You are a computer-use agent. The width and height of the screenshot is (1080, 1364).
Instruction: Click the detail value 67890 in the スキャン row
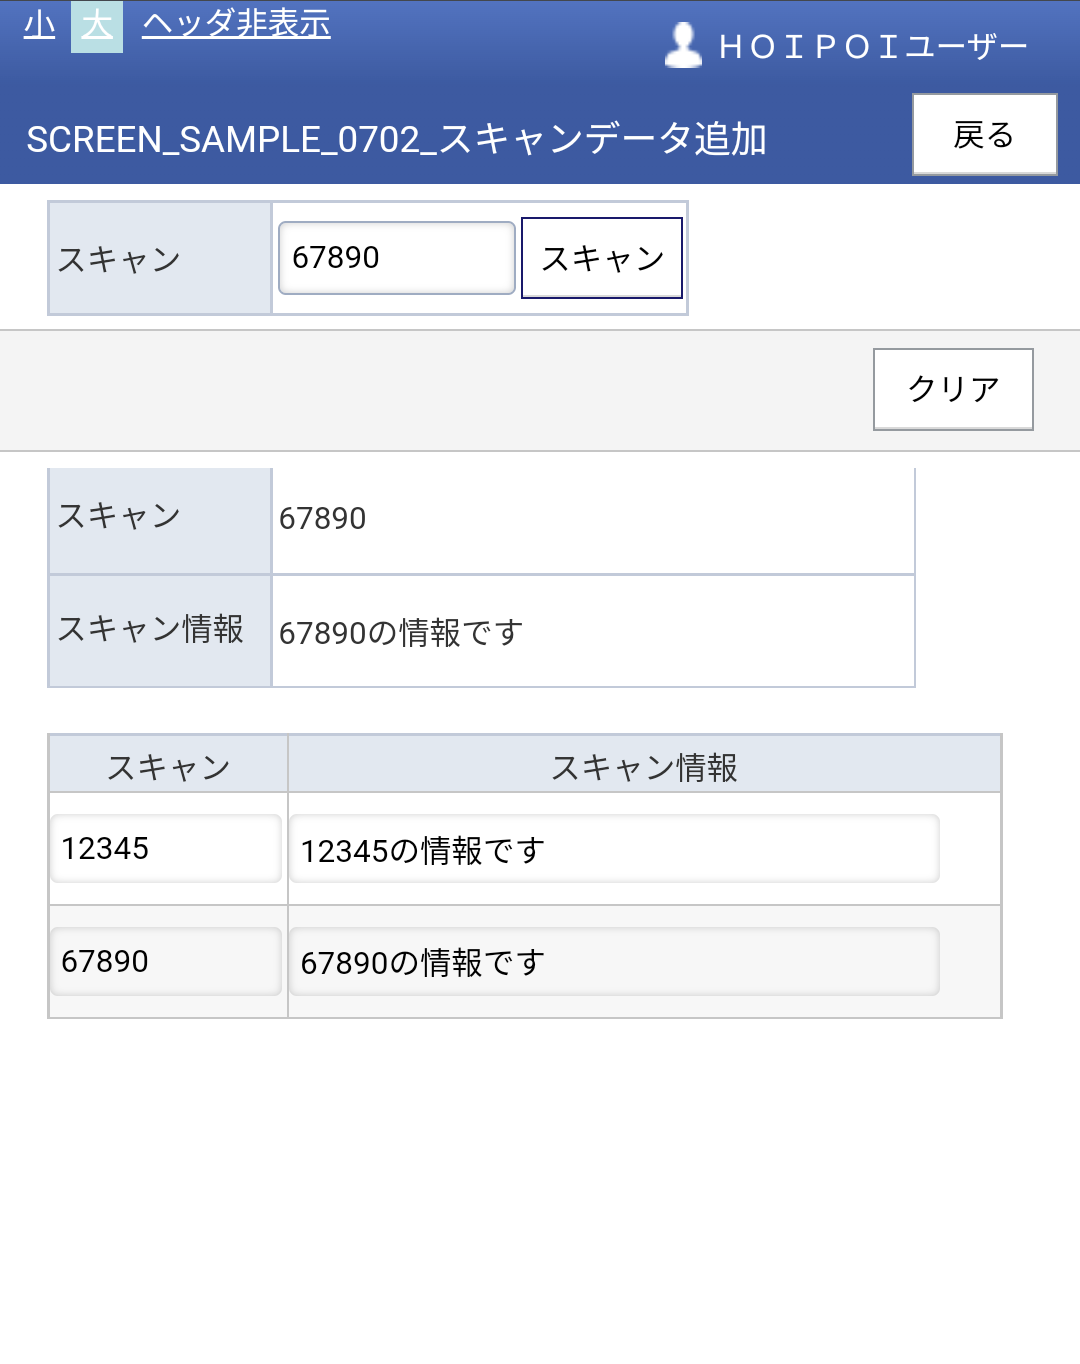(322, 518)
